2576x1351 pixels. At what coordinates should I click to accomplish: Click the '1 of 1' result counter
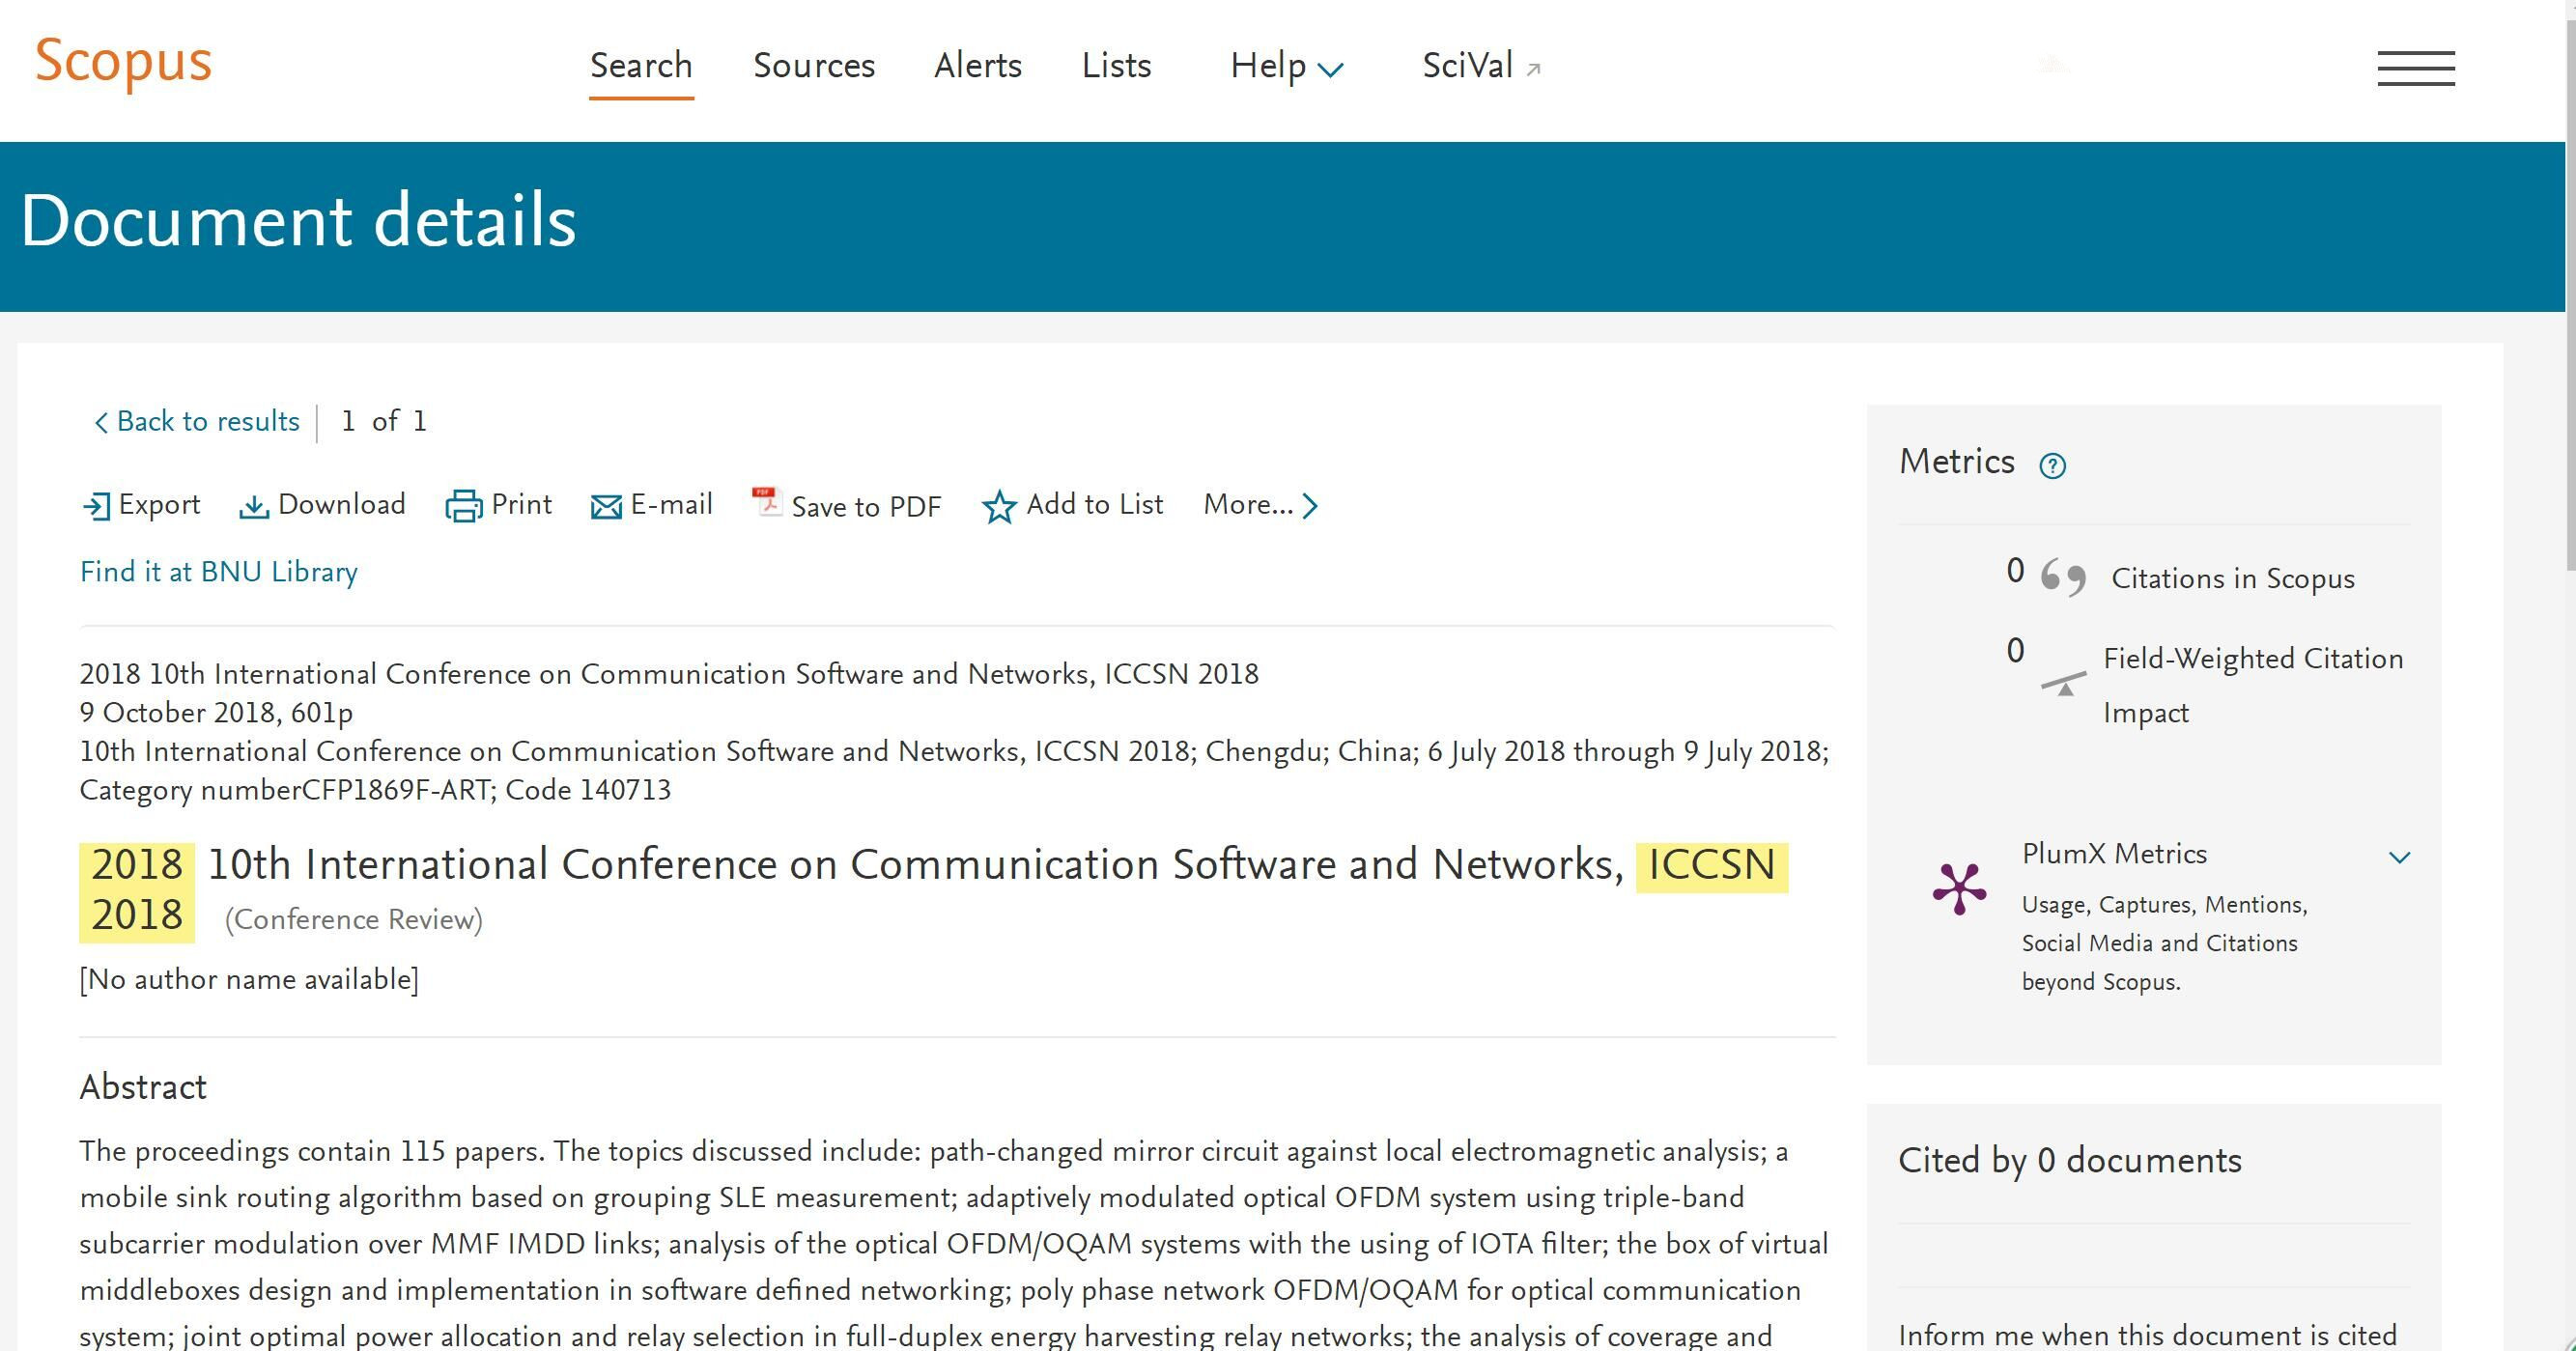(384, 421)
